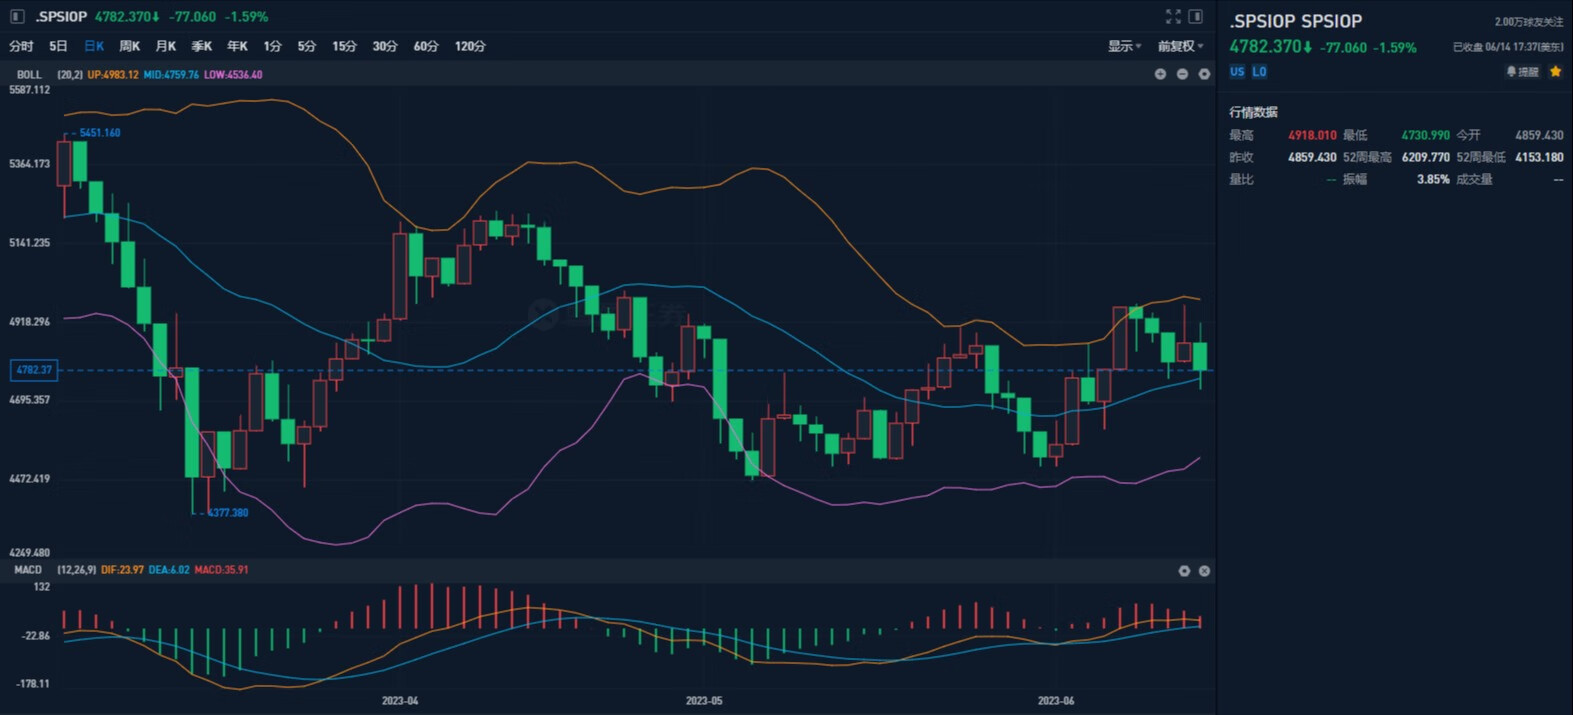Screen dimensions: 1573x715
Task: Zoom out chart with minus icon
Action: point(1182,74)
